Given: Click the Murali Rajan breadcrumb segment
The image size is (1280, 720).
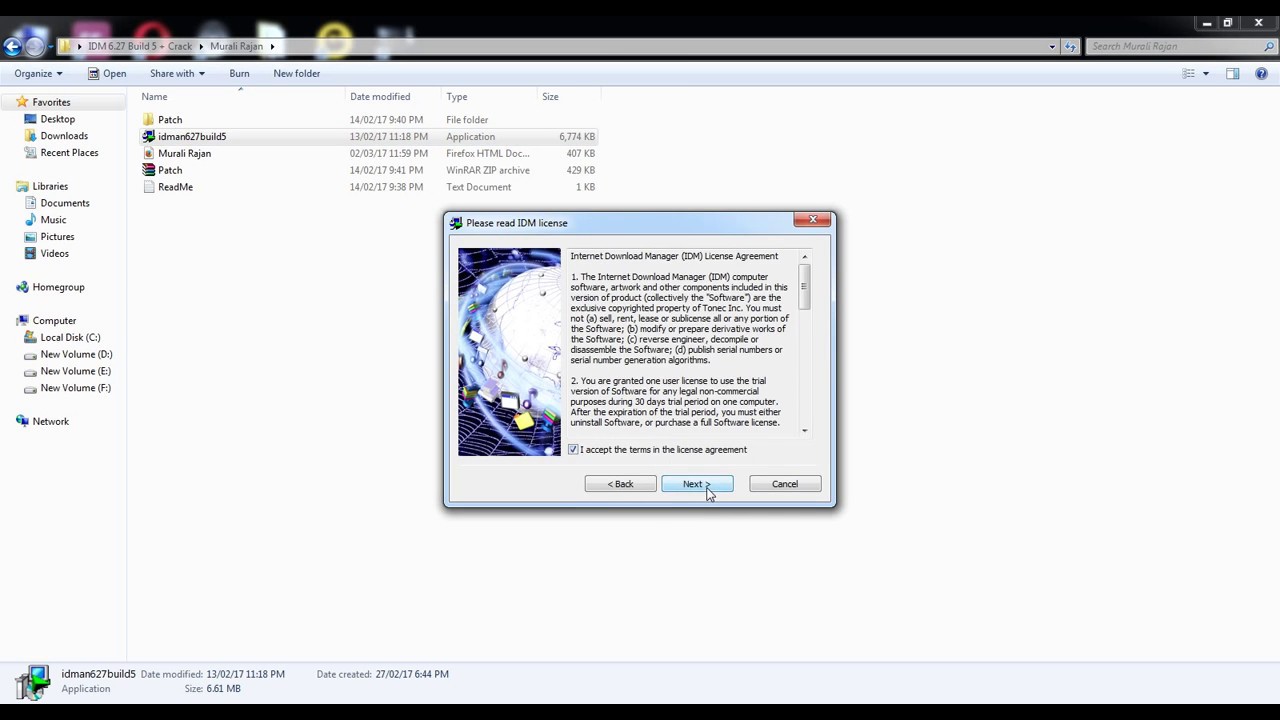Looking at the screenshot, I should (237, 46).
